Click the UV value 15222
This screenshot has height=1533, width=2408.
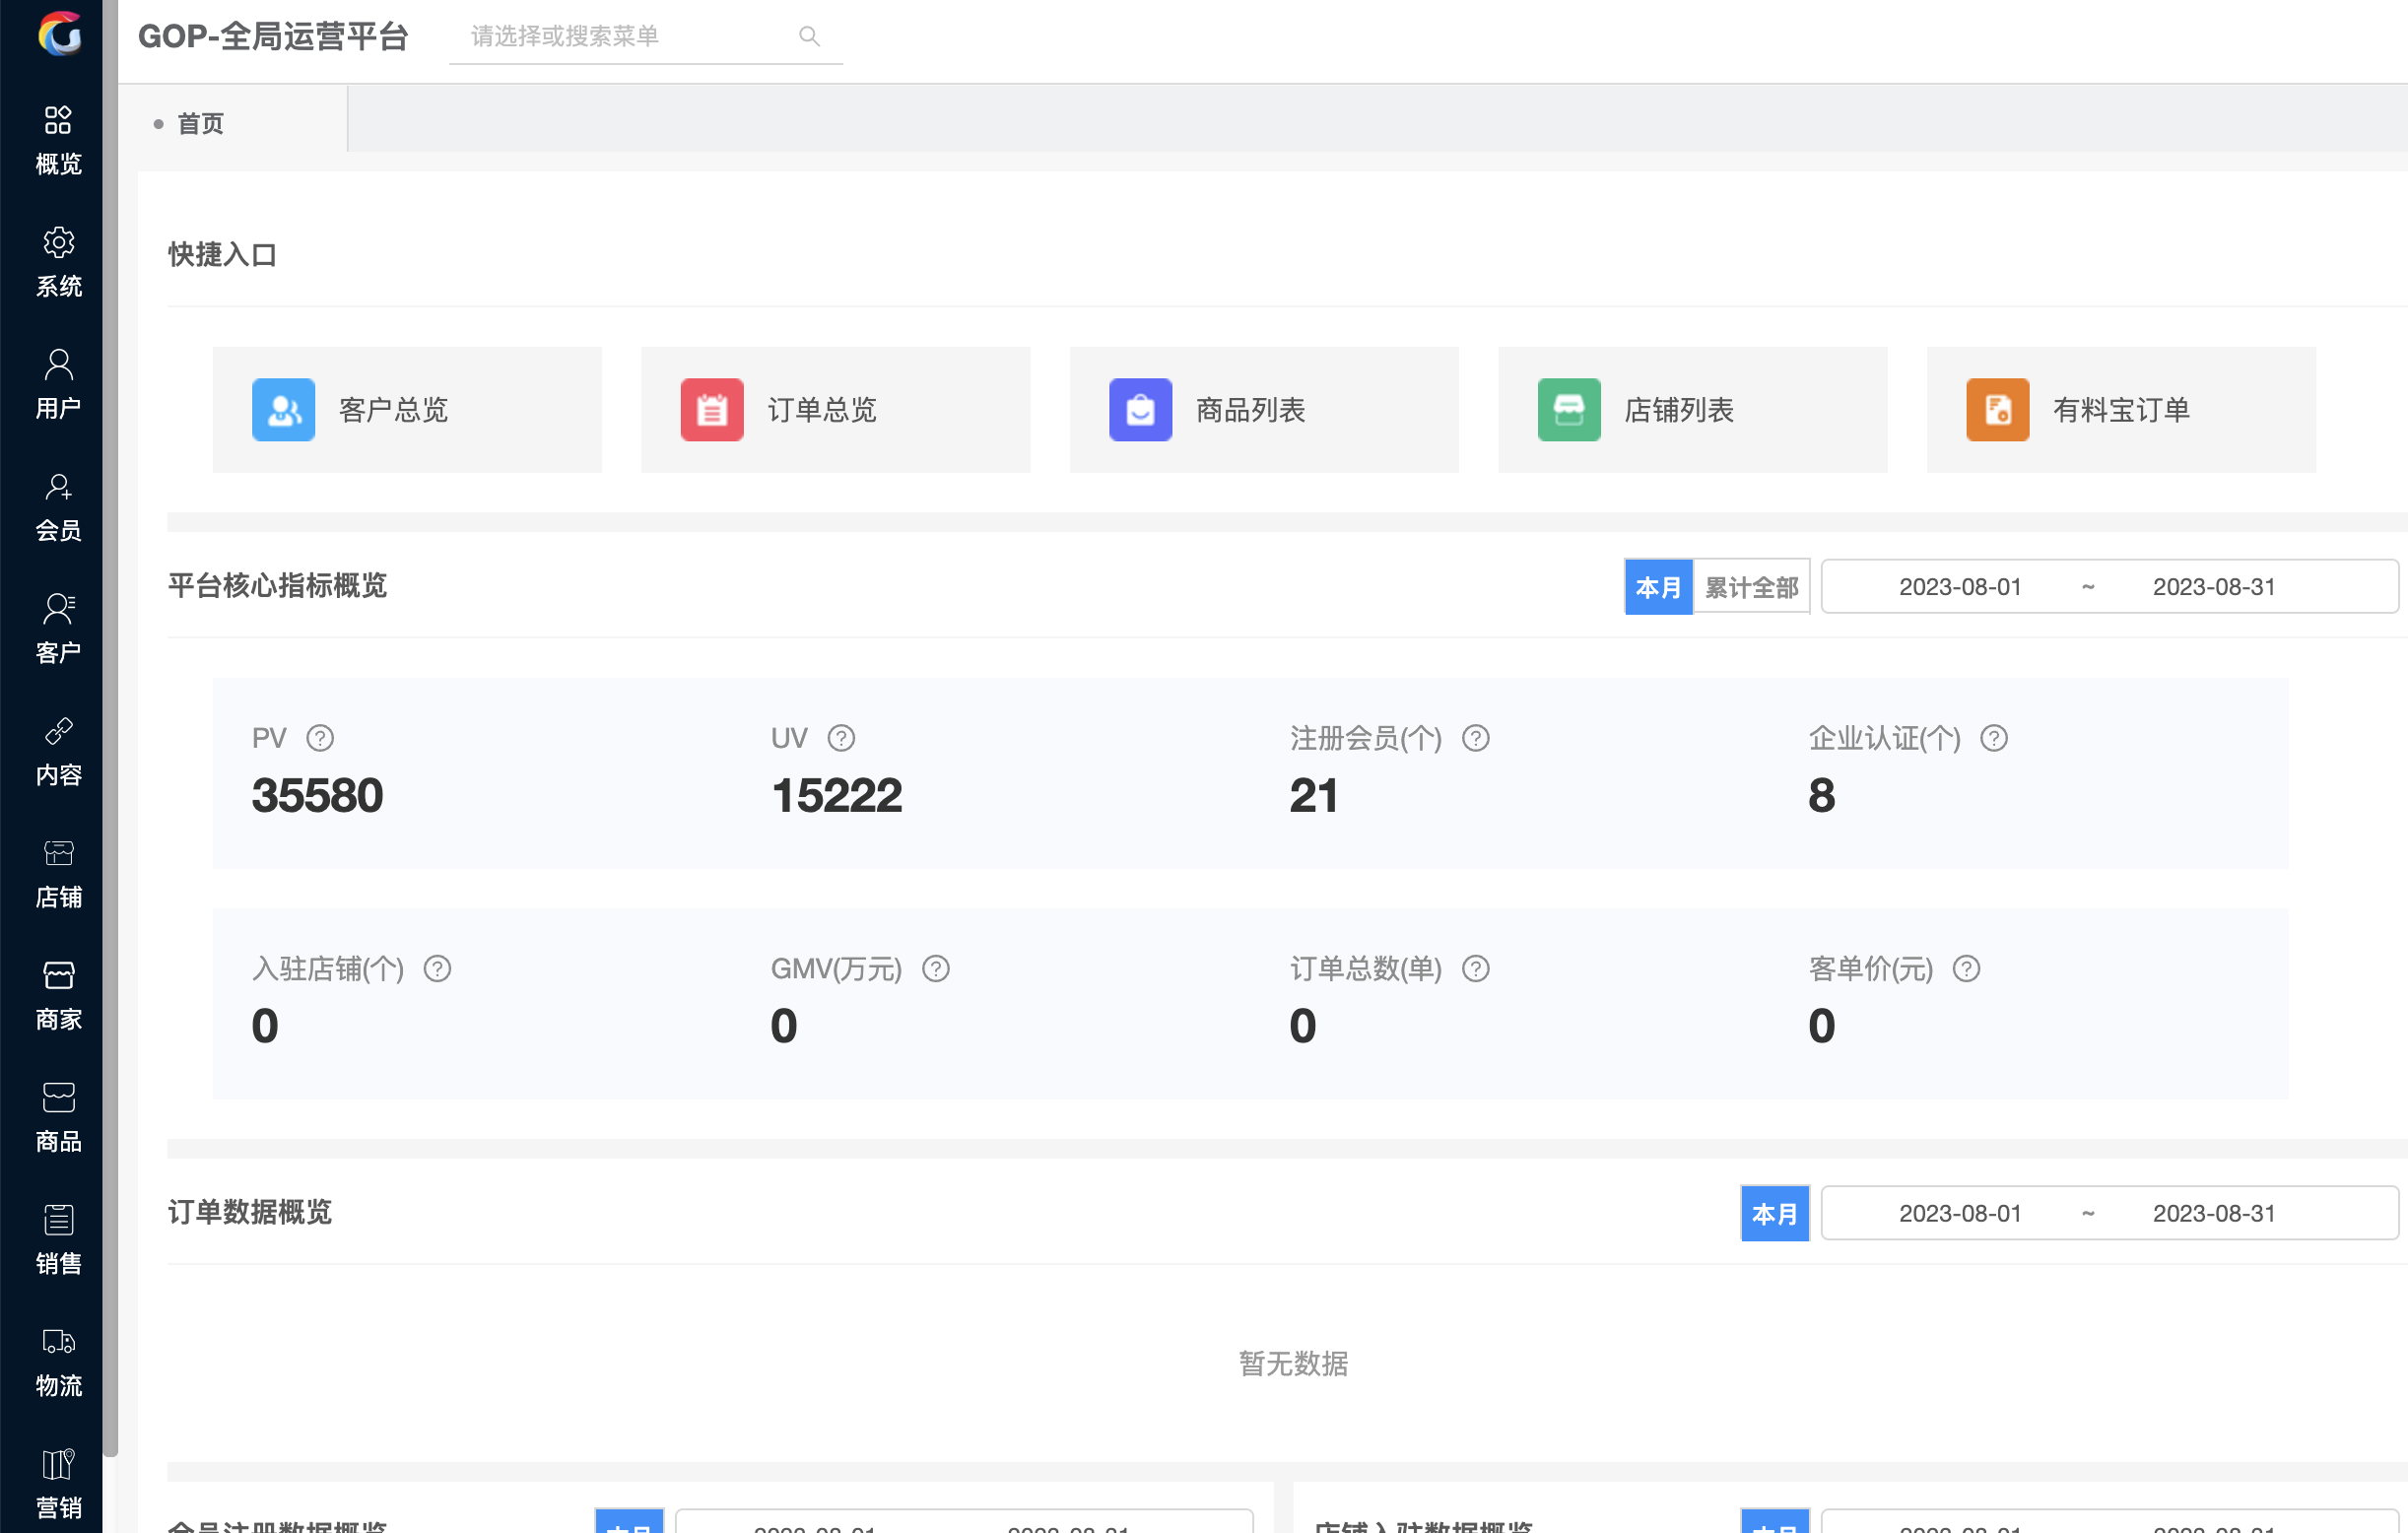coord(836,796)
